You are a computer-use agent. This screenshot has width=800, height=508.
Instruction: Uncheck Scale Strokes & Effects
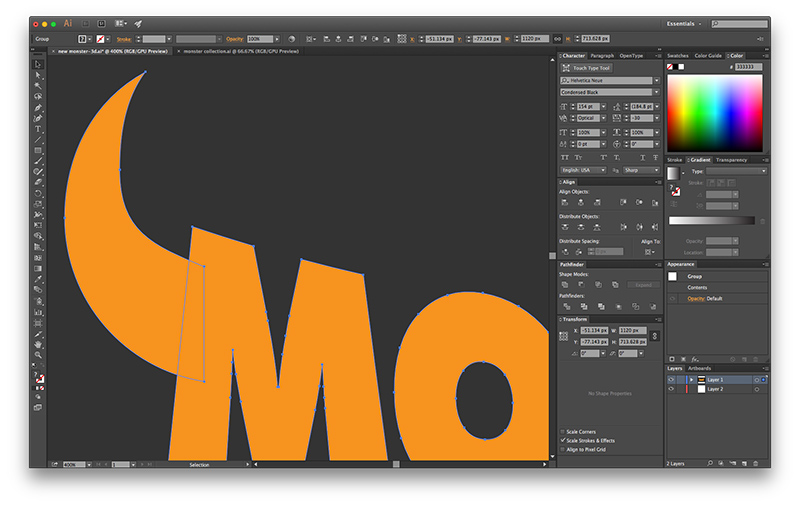click(563, 441)
